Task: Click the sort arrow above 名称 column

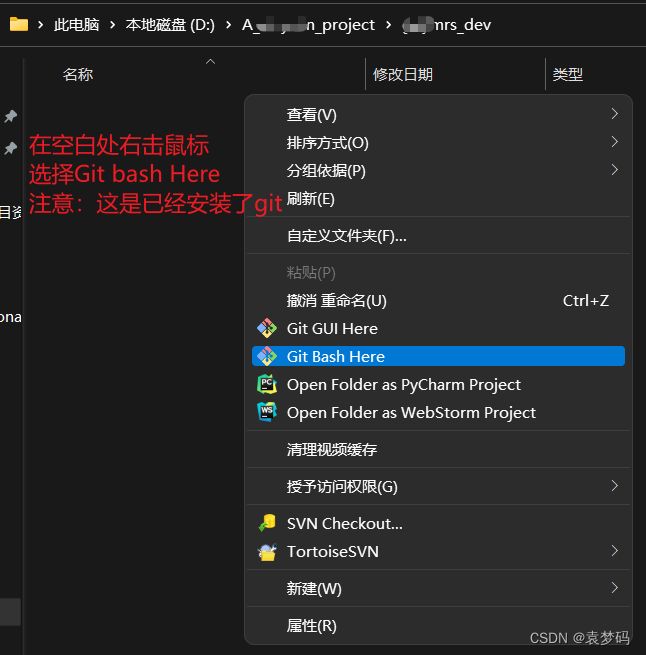Action: pos(211,62)
